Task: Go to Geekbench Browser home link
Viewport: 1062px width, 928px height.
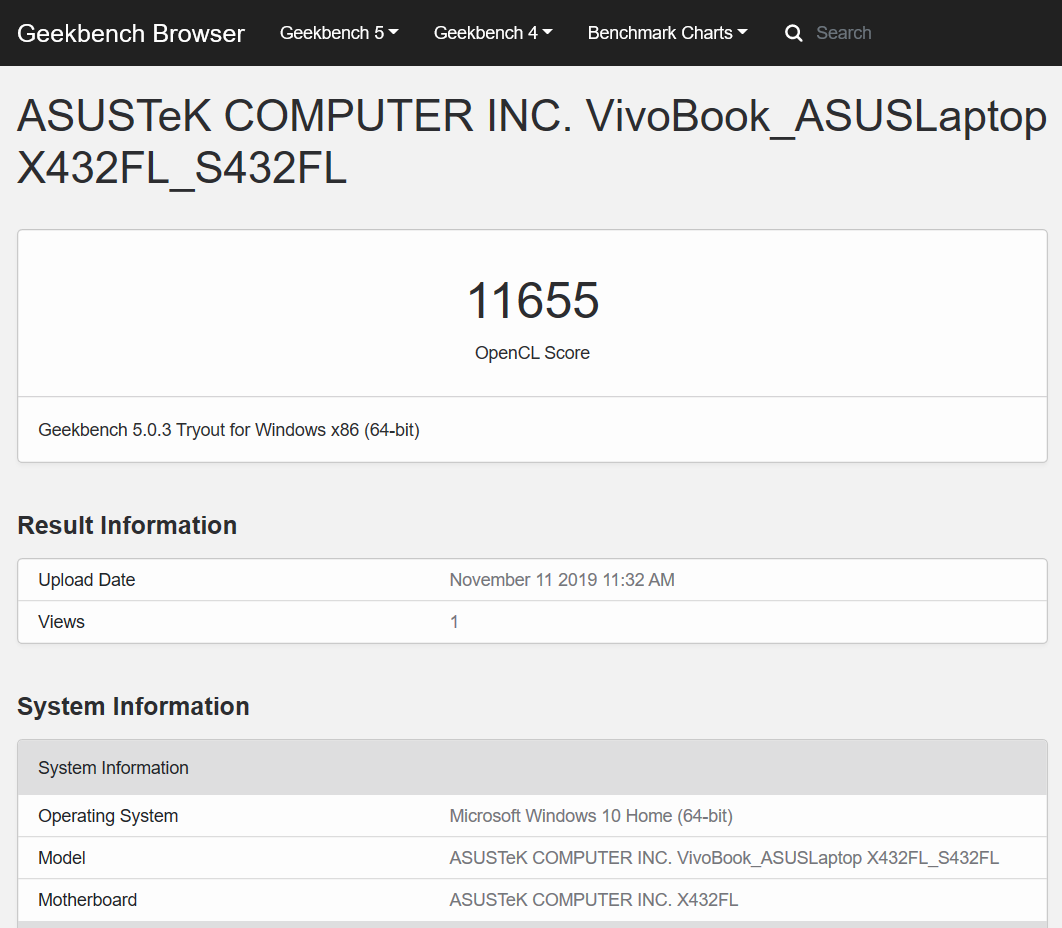Action: [x=131, y=33]
